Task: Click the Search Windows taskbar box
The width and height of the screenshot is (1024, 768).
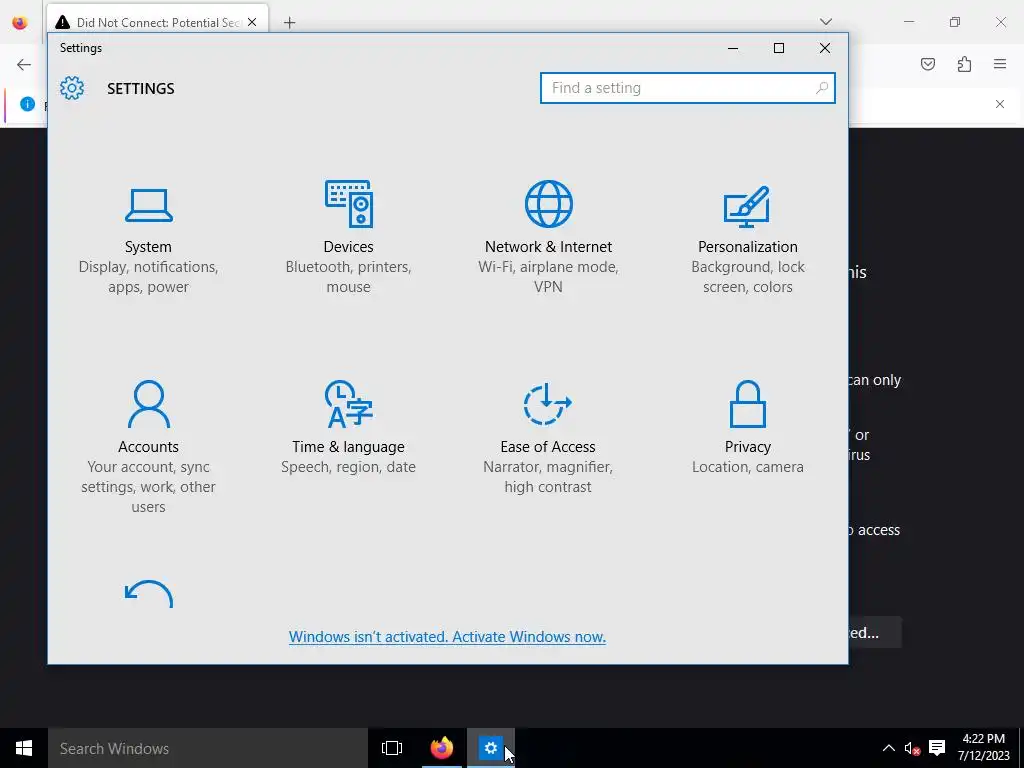Action: (208, 748)
